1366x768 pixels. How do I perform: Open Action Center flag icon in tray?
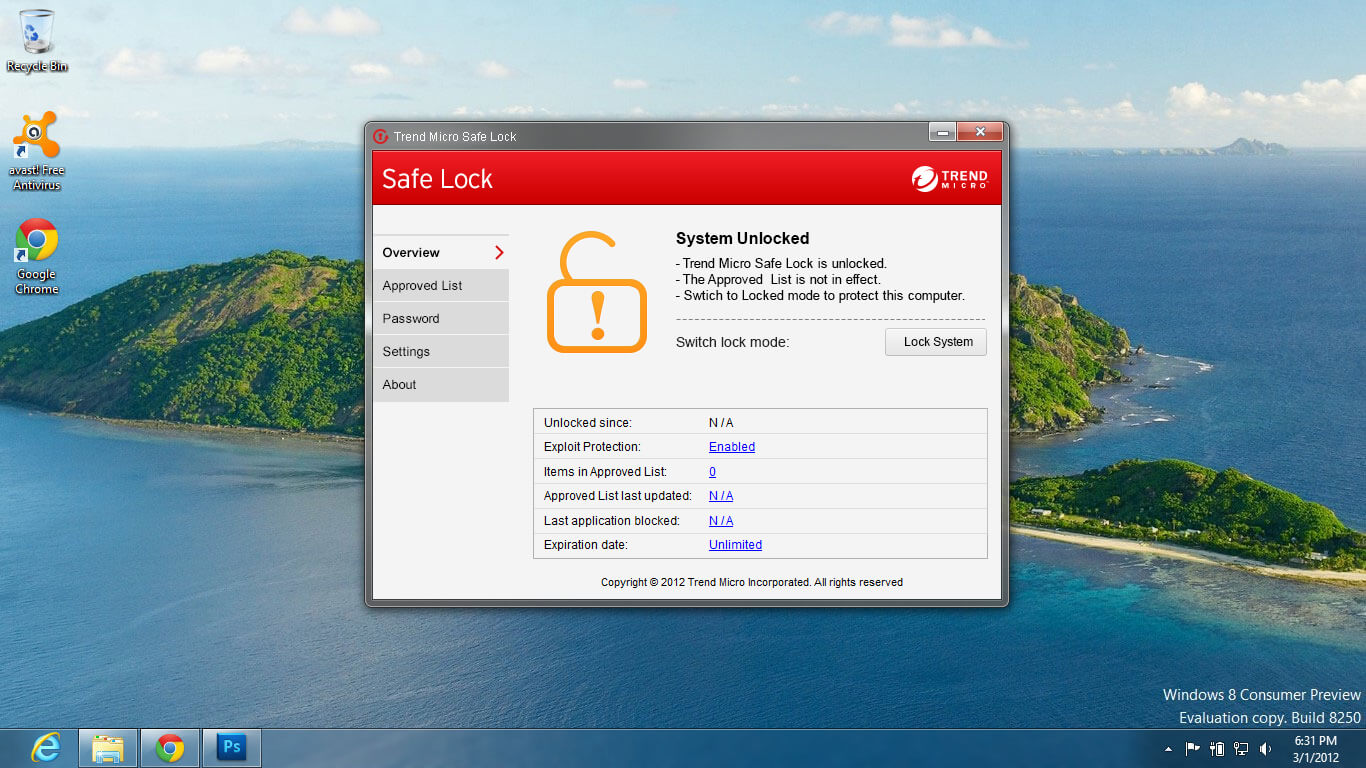[x=1193, y=748]
